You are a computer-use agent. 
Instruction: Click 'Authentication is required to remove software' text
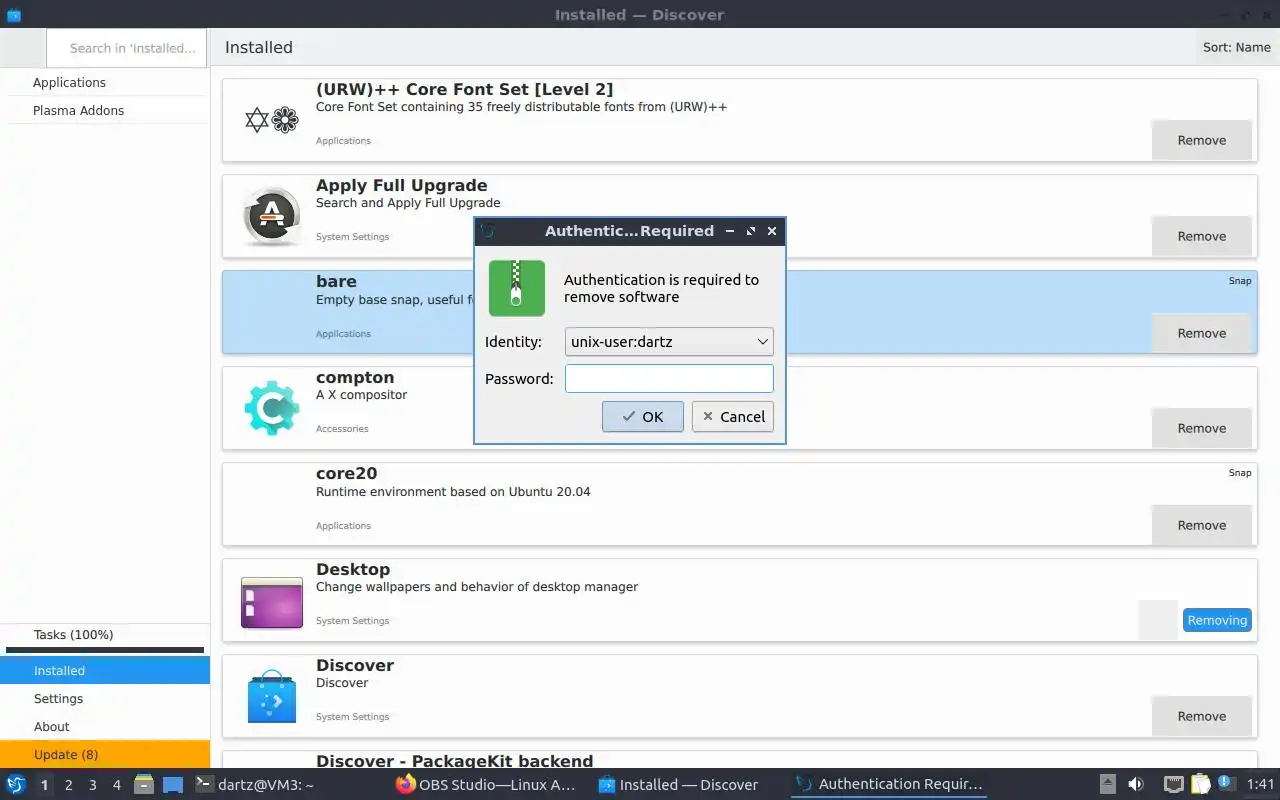661,288
